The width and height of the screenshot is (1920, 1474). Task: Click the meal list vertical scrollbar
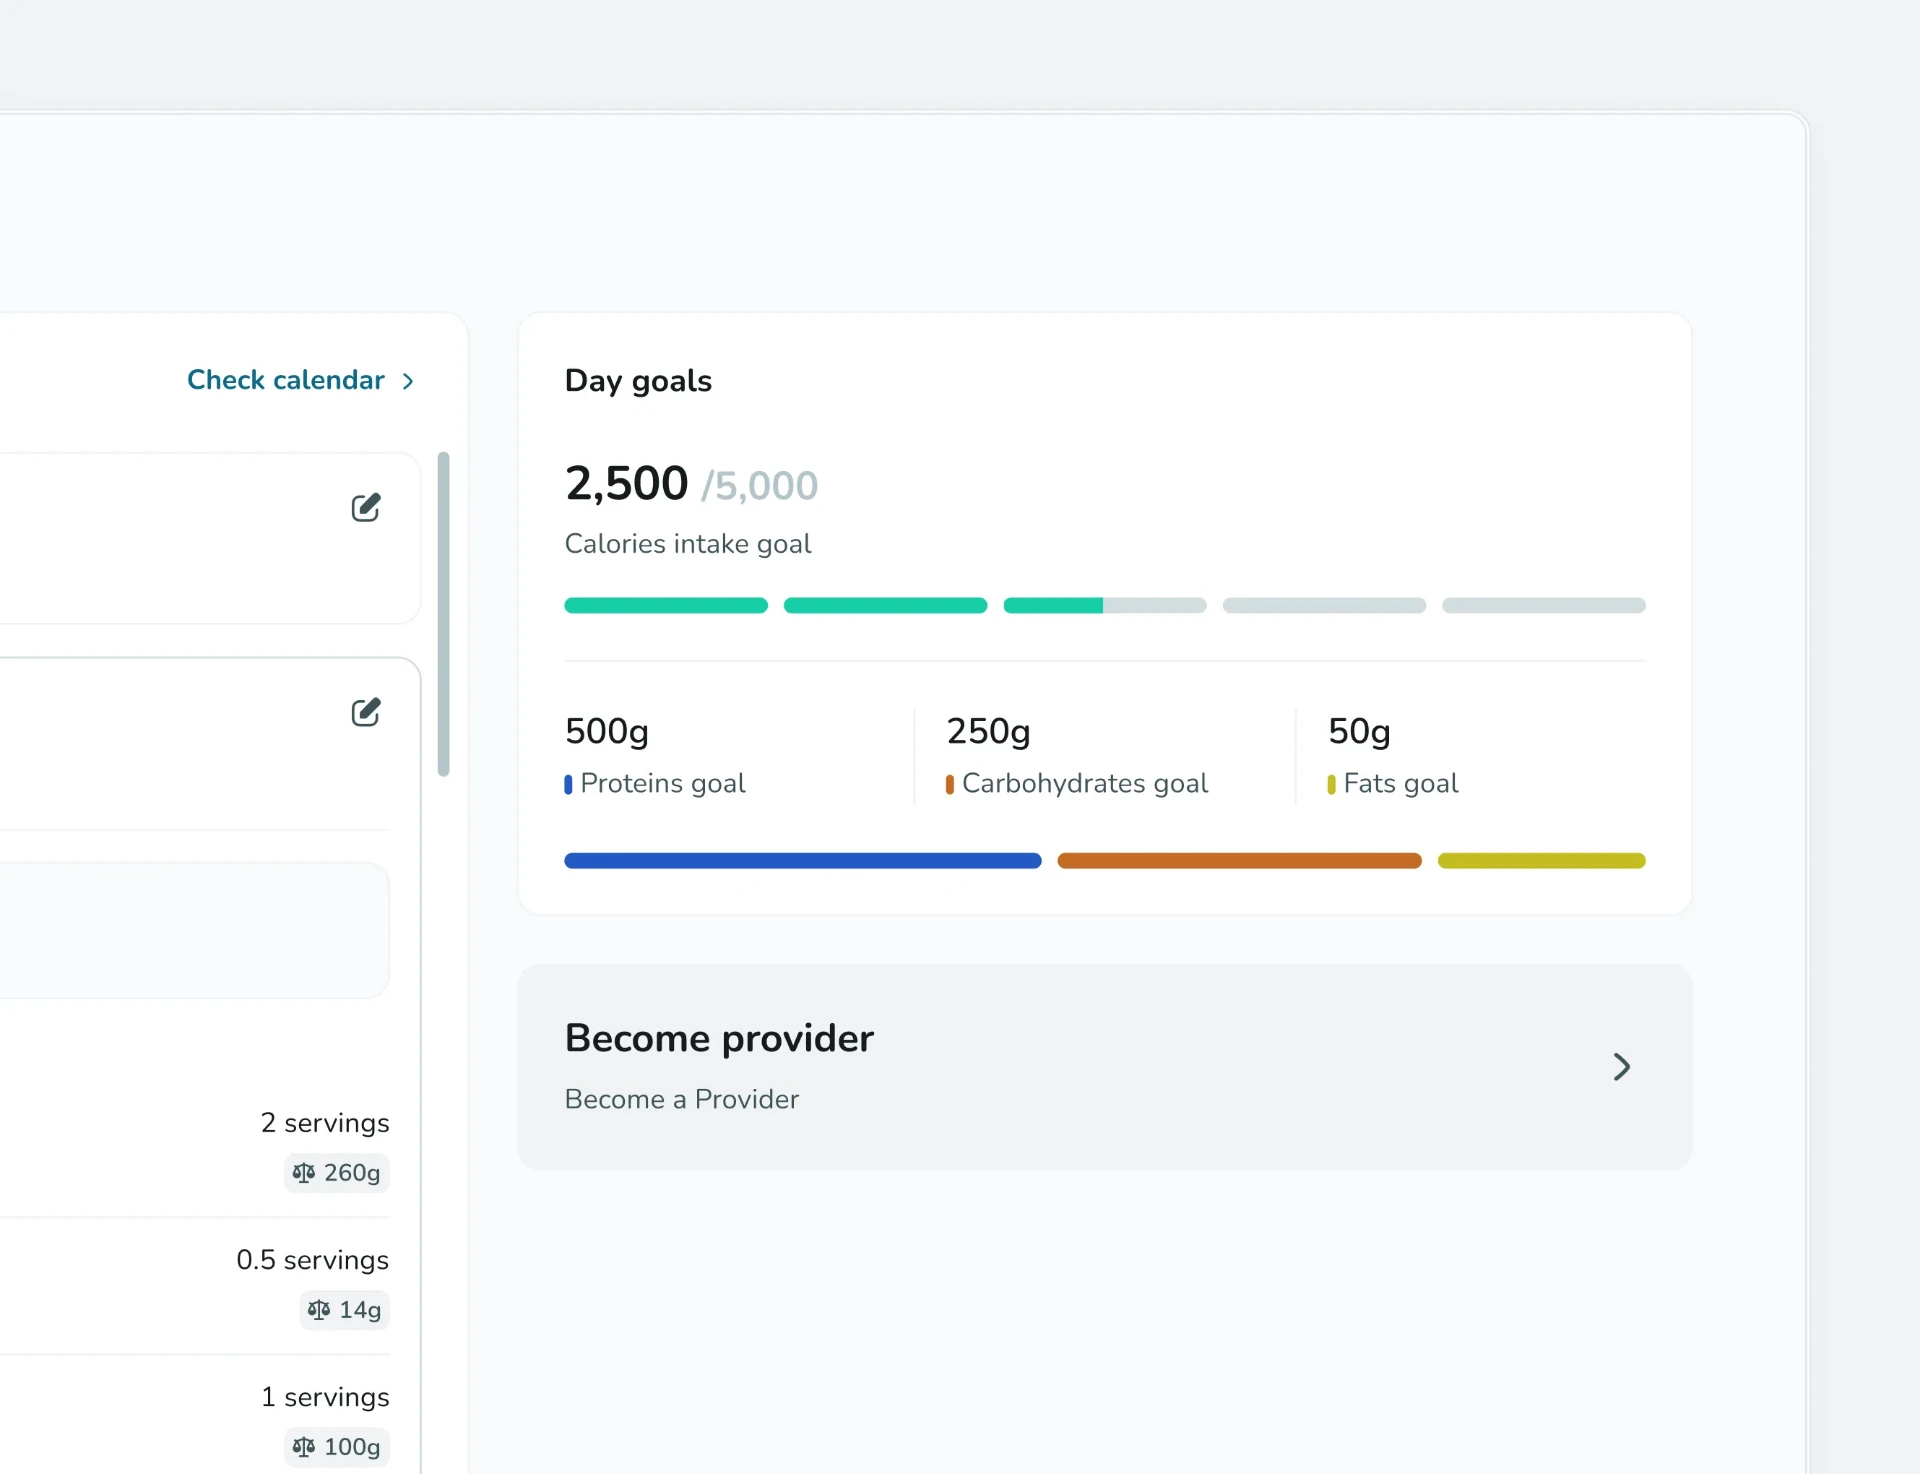[x=443, y=614]
